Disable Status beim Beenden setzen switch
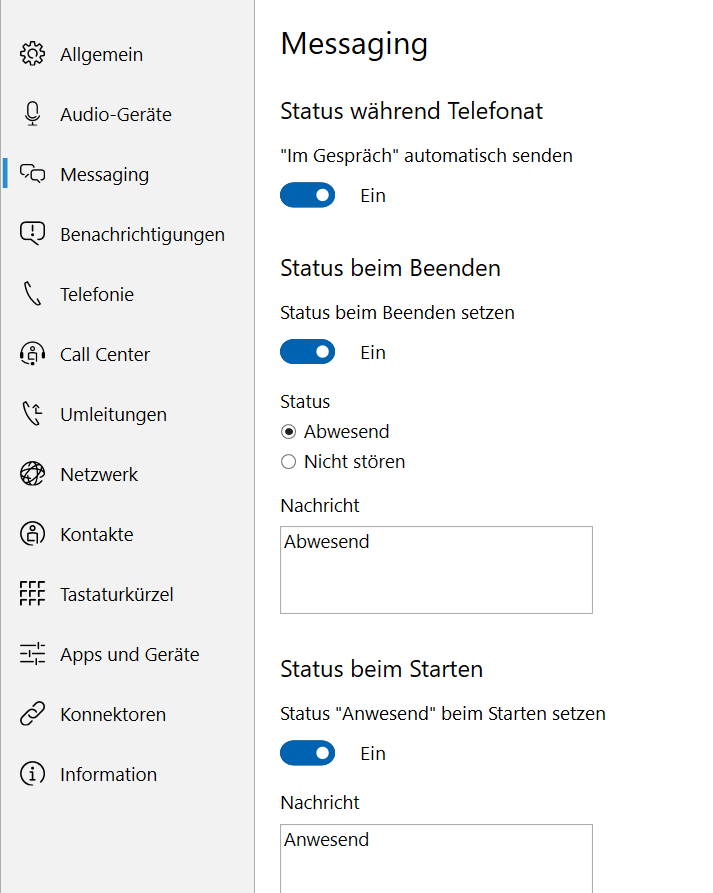Image resolution: width=713 pixels, height=893 pixels. [x=308, y=353]
